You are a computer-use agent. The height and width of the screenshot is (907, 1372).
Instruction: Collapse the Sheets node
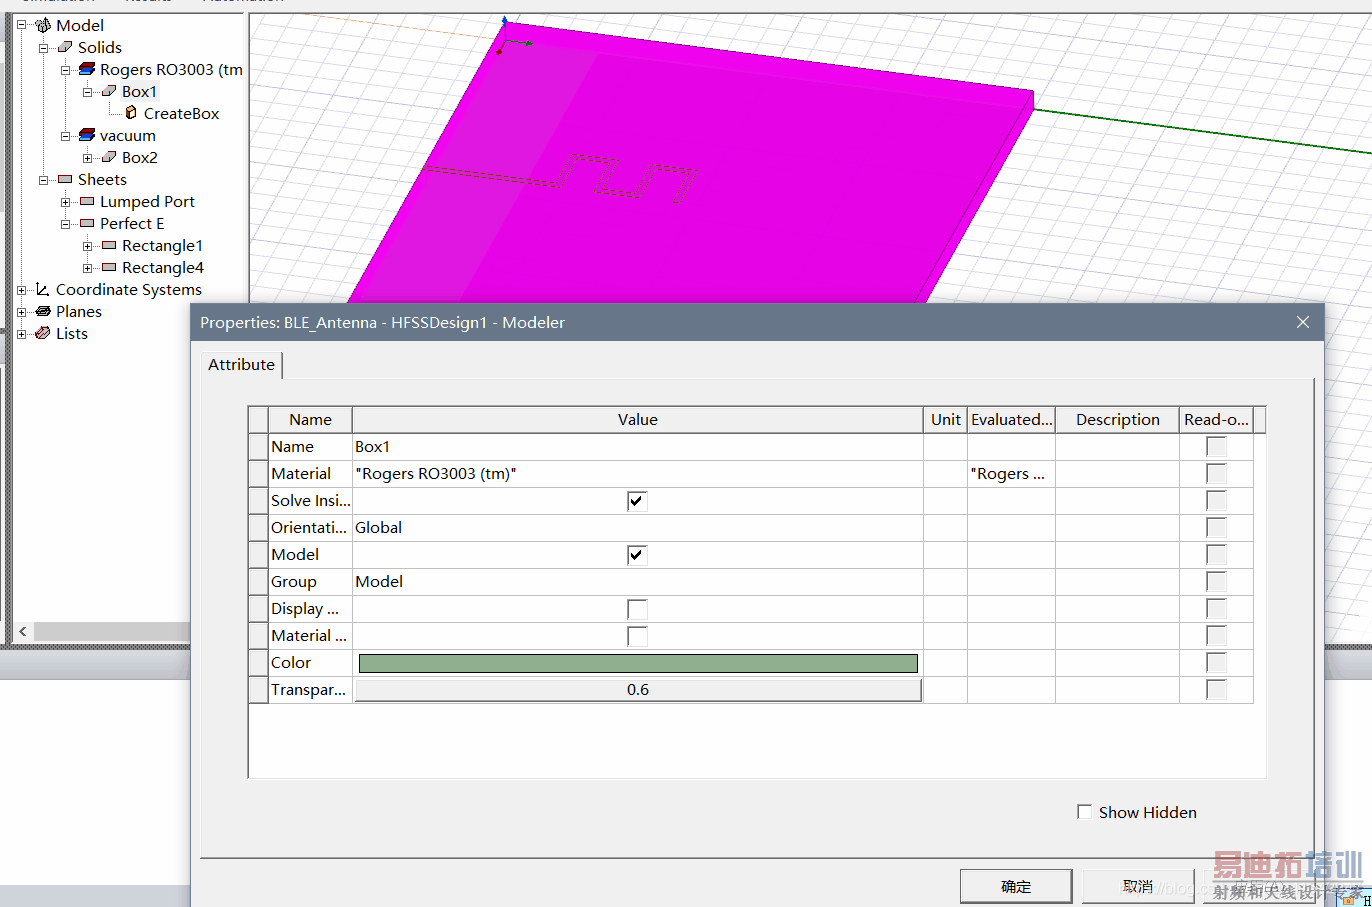pos(43,180)
